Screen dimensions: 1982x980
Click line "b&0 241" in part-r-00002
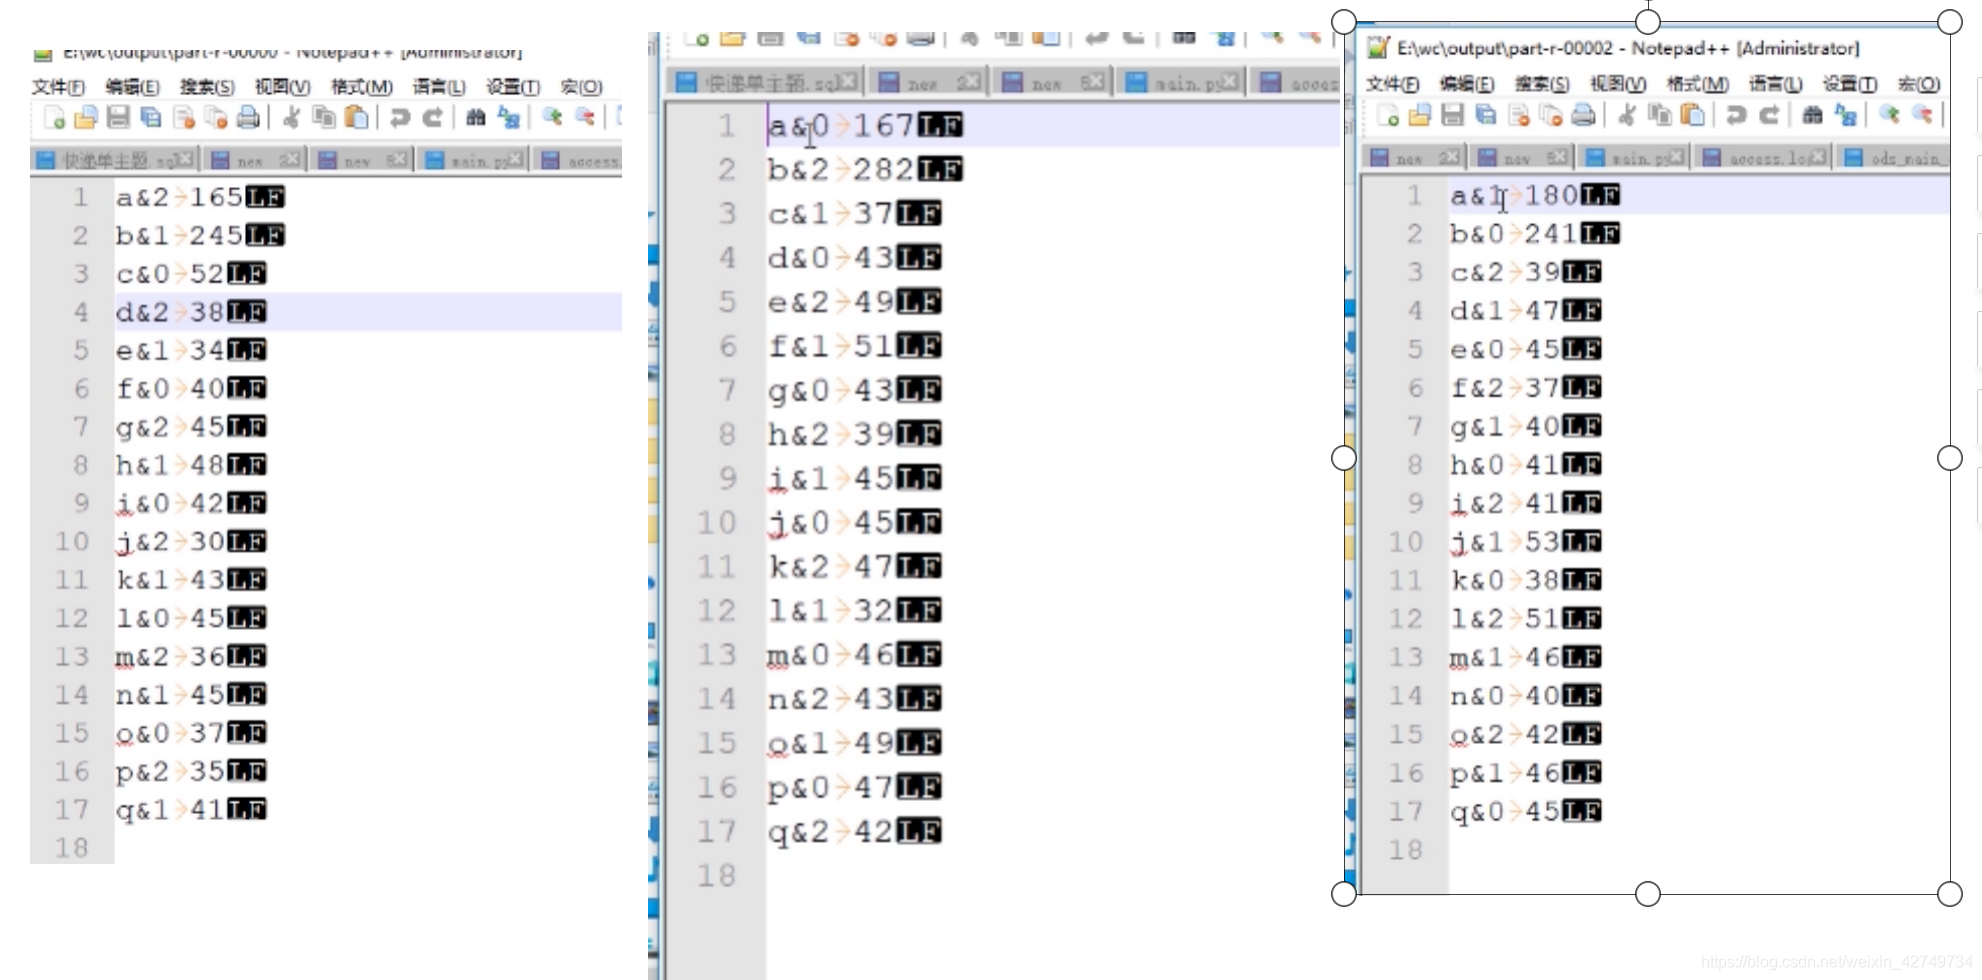pyautogui.click(x=1534, y=234)
